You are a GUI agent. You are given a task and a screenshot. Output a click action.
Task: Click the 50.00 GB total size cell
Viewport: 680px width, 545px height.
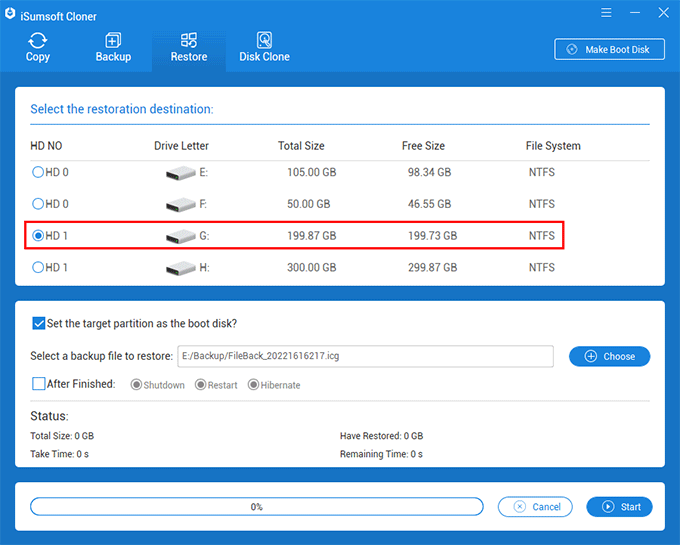click(x=308, y=204)
